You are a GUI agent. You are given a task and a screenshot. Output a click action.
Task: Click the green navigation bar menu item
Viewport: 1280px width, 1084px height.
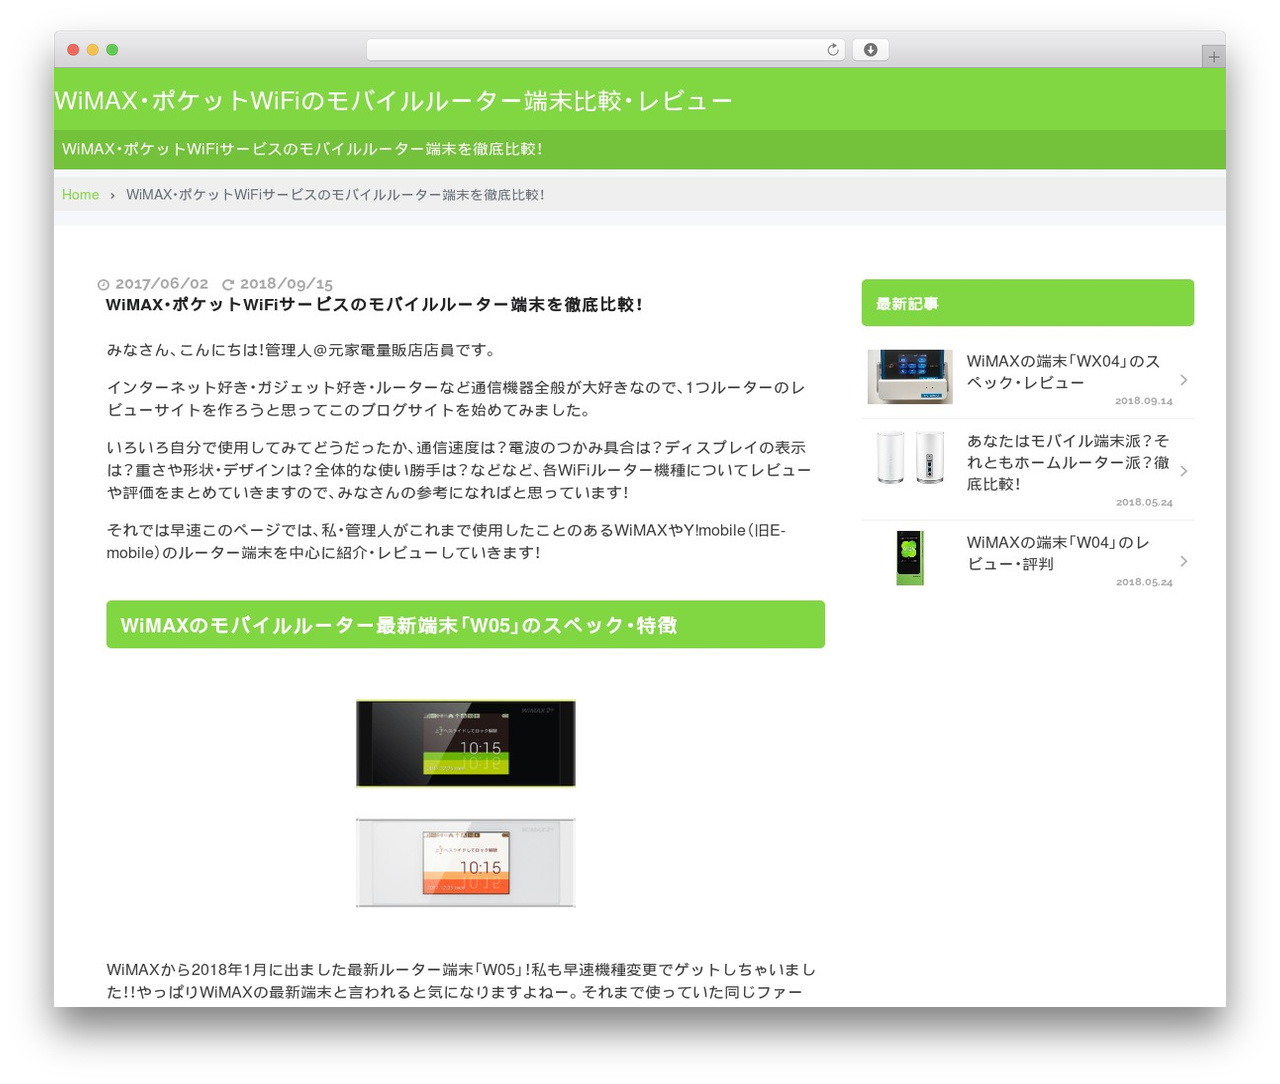click(302, 149)
